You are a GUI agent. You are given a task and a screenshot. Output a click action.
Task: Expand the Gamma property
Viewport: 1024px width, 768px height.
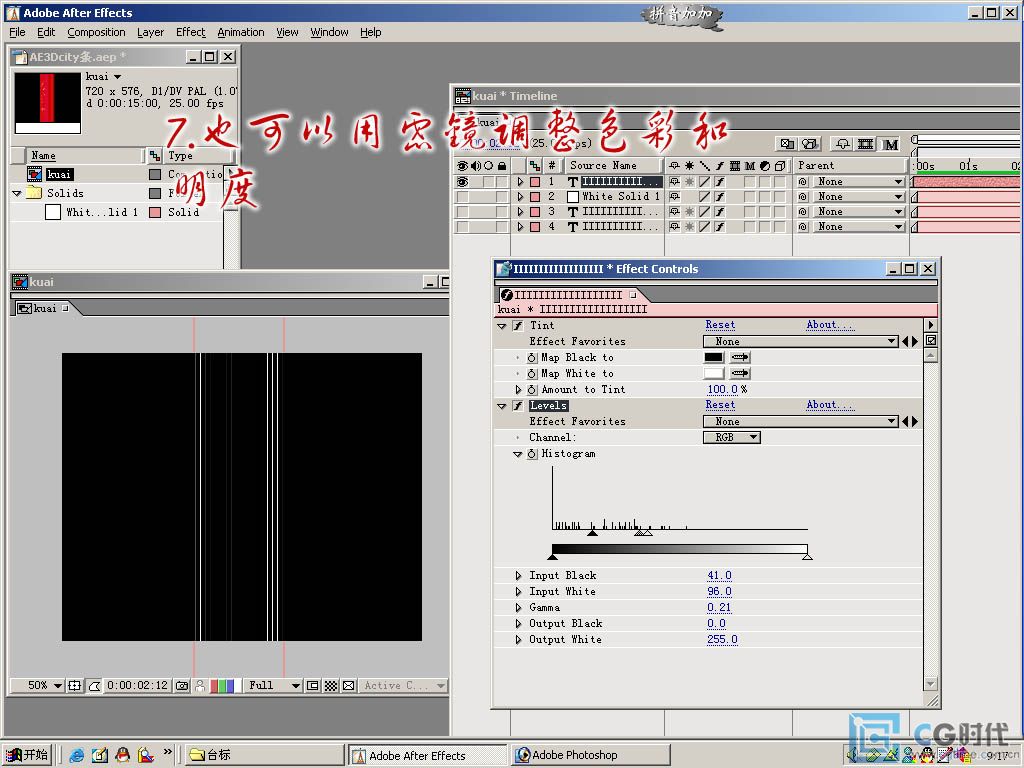point(519,608)
